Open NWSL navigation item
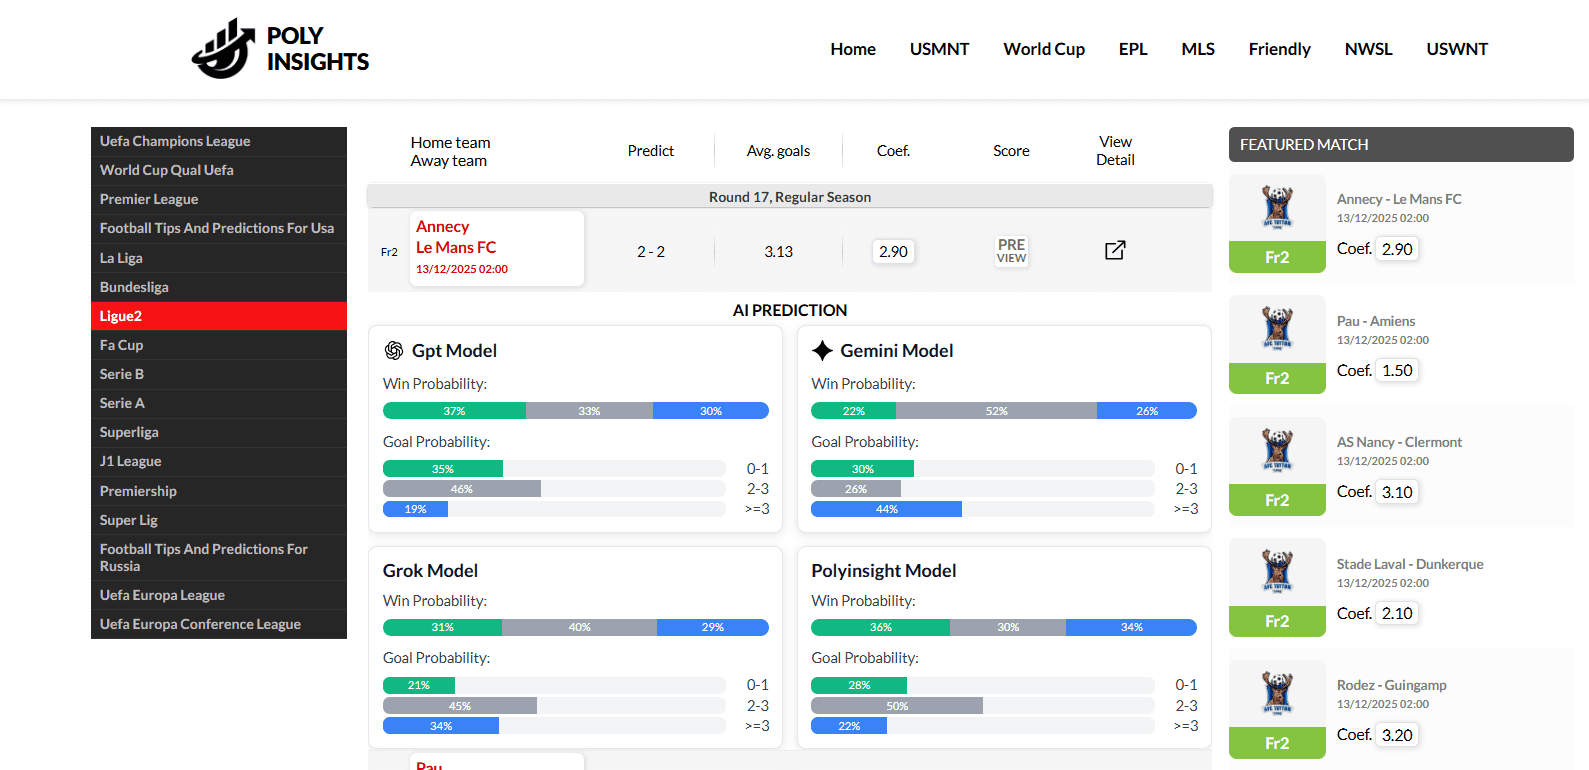 coord(1368,49)
